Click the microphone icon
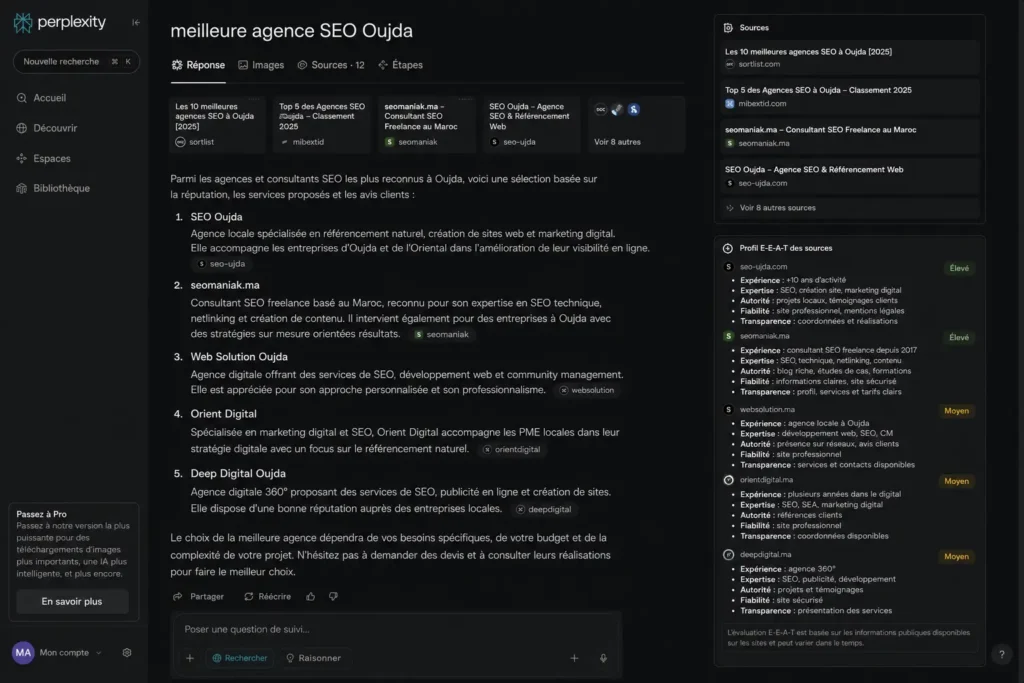Screen dimensions: 1024x683 coord(603,658)
